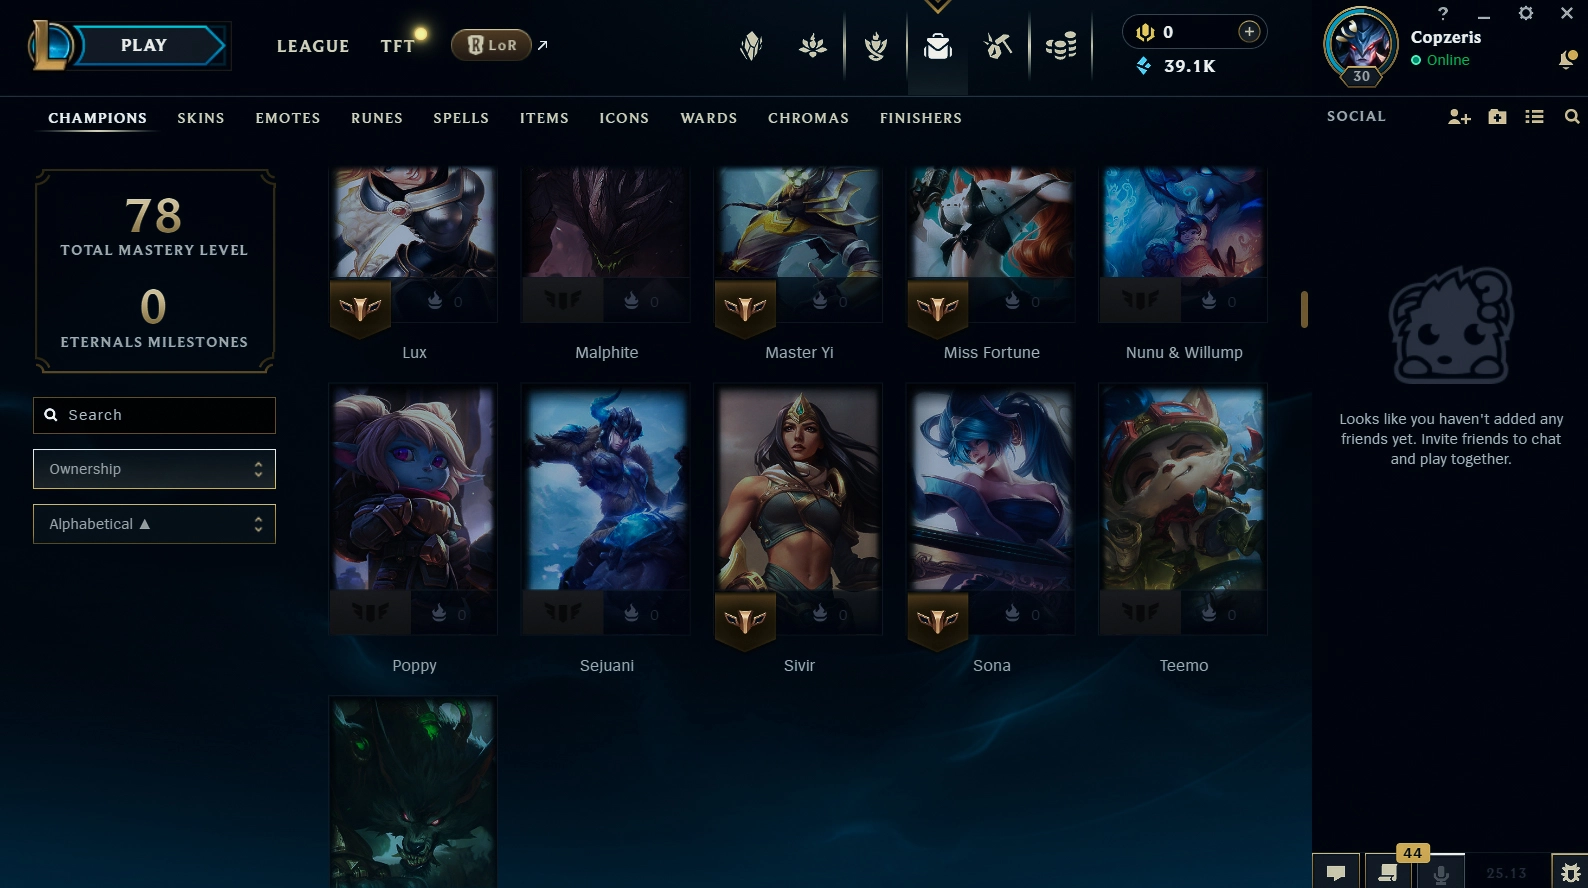Toggle the microphone mute icon
This screenshot has height=888, width=1588.
click(1441, 873)
